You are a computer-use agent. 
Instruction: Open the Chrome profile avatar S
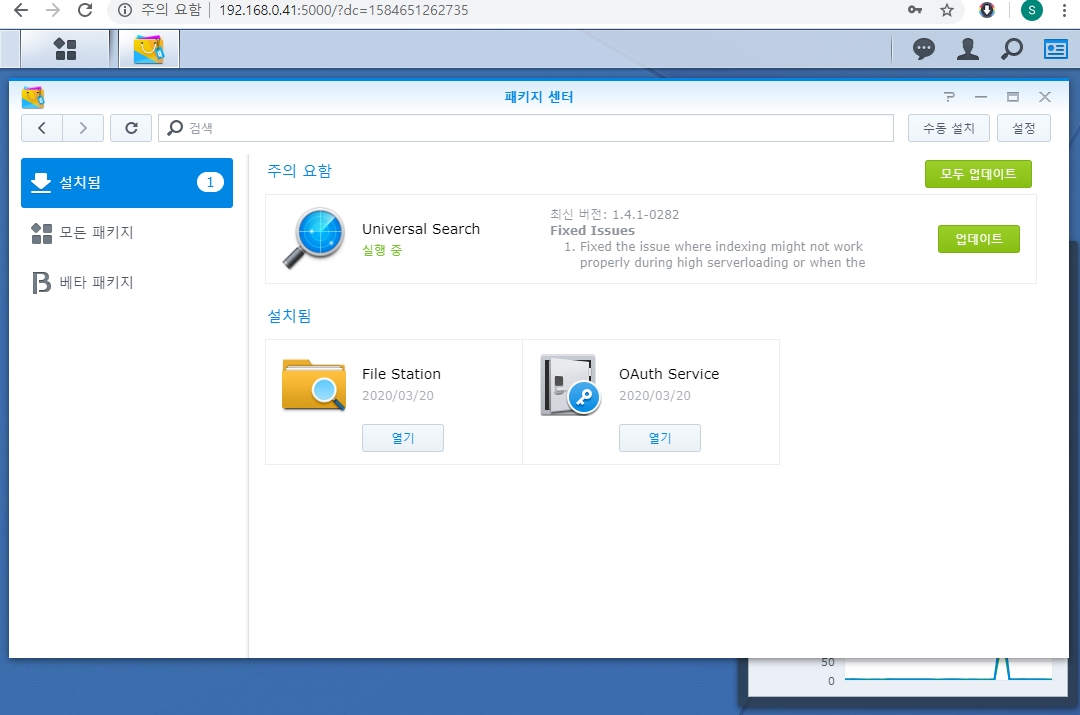tap(1032, 10)
